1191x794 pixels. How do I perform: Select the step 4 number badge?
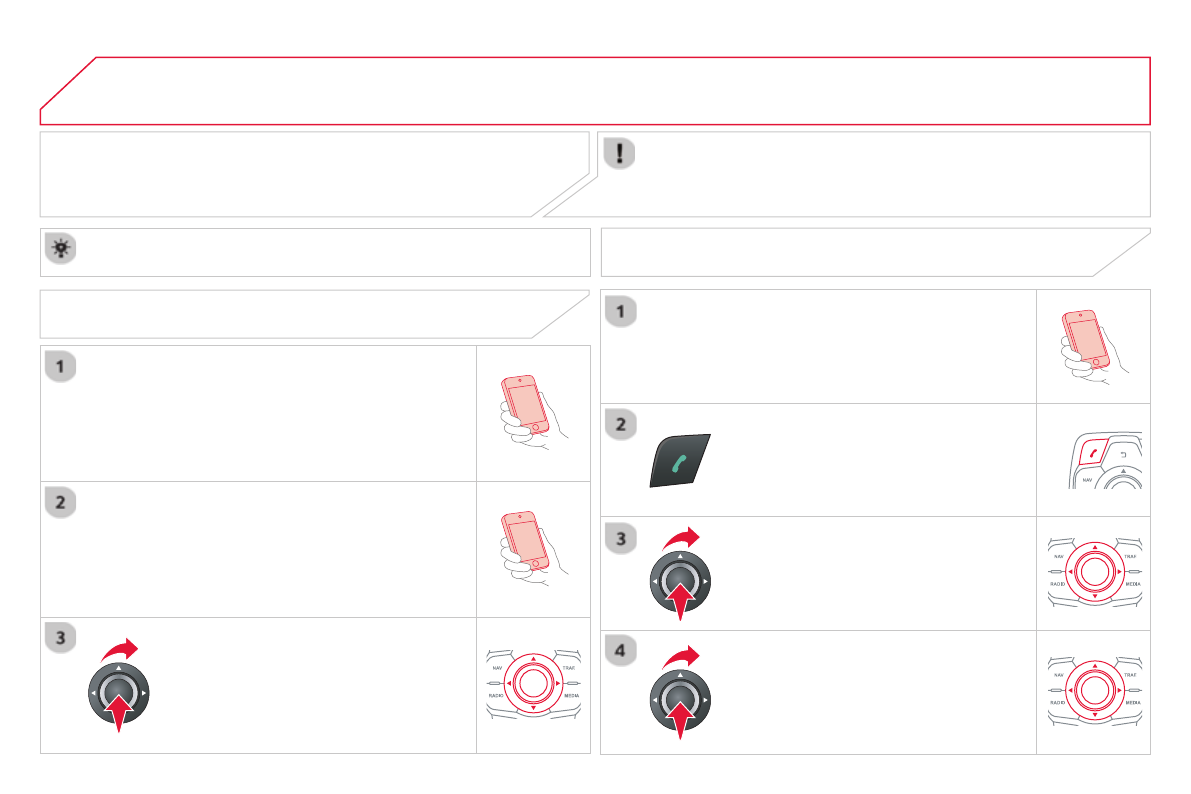click(x=621, y=651)
